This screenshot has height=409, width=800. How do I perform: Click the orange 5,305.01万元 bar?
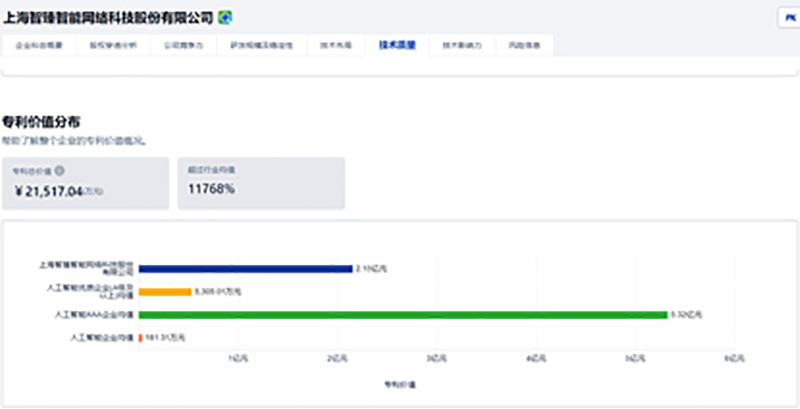click(164, 292)
